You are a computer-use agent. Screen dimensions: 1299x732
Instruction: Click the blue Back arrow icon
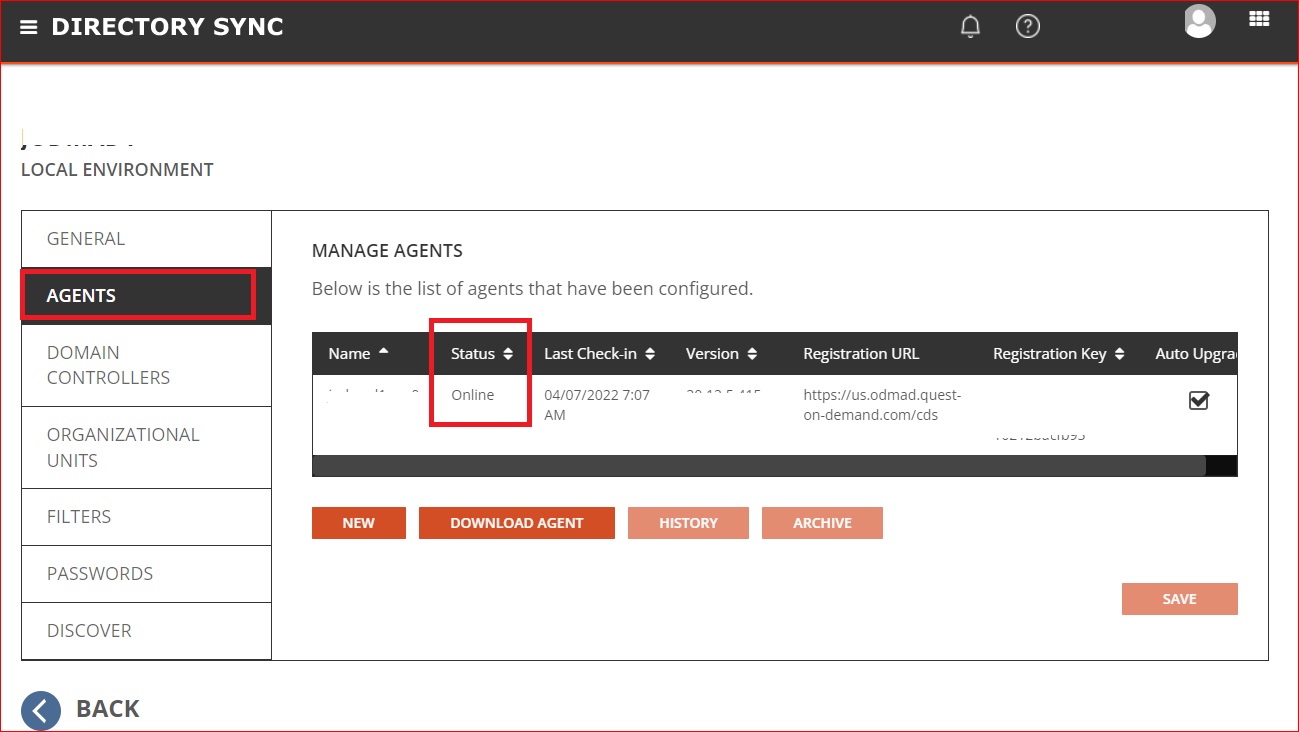[x=41, y=710]
